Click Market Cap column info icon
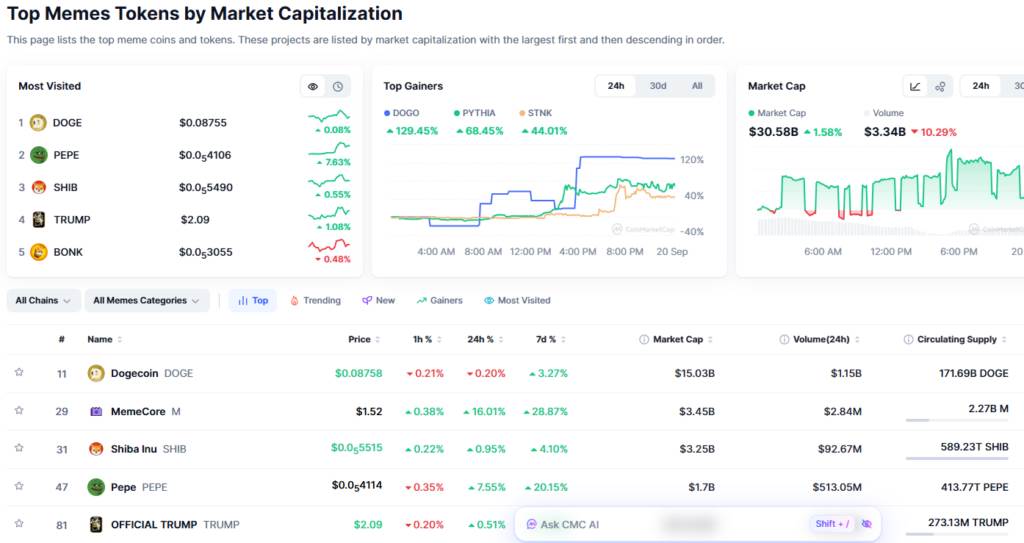This screenshot has height=543, width=1024. [x=644, y=339]
